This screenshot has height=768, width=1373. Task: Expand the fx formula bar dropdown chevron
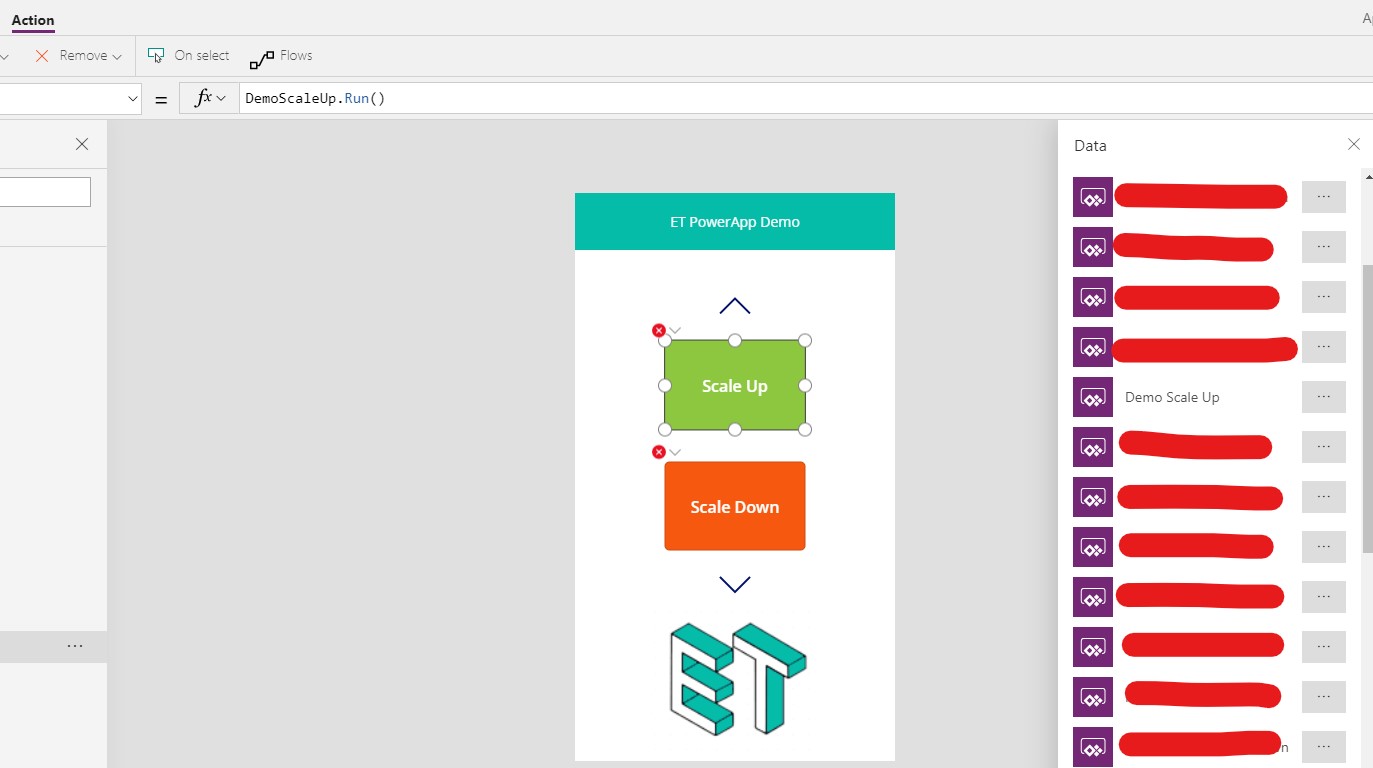point(222,98)
